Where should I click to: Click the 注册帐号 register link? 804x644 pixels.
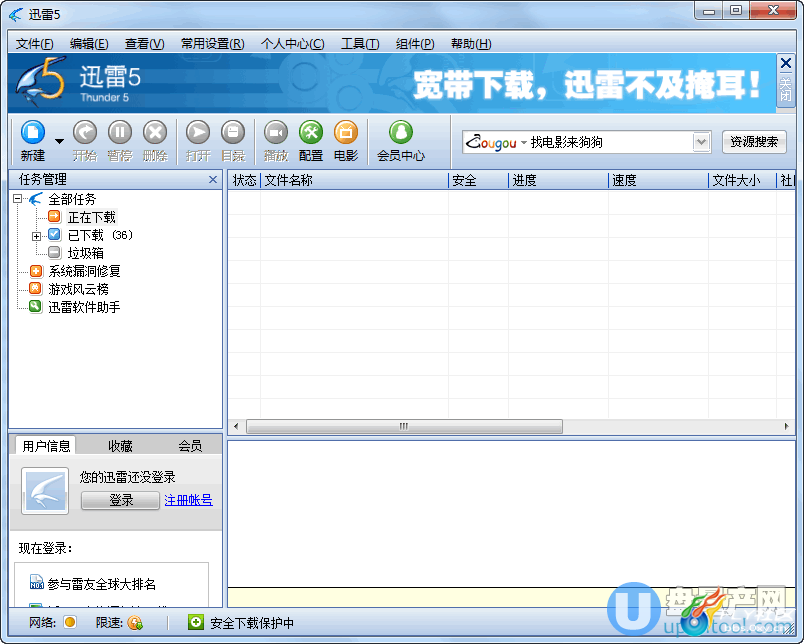[188, 500]
